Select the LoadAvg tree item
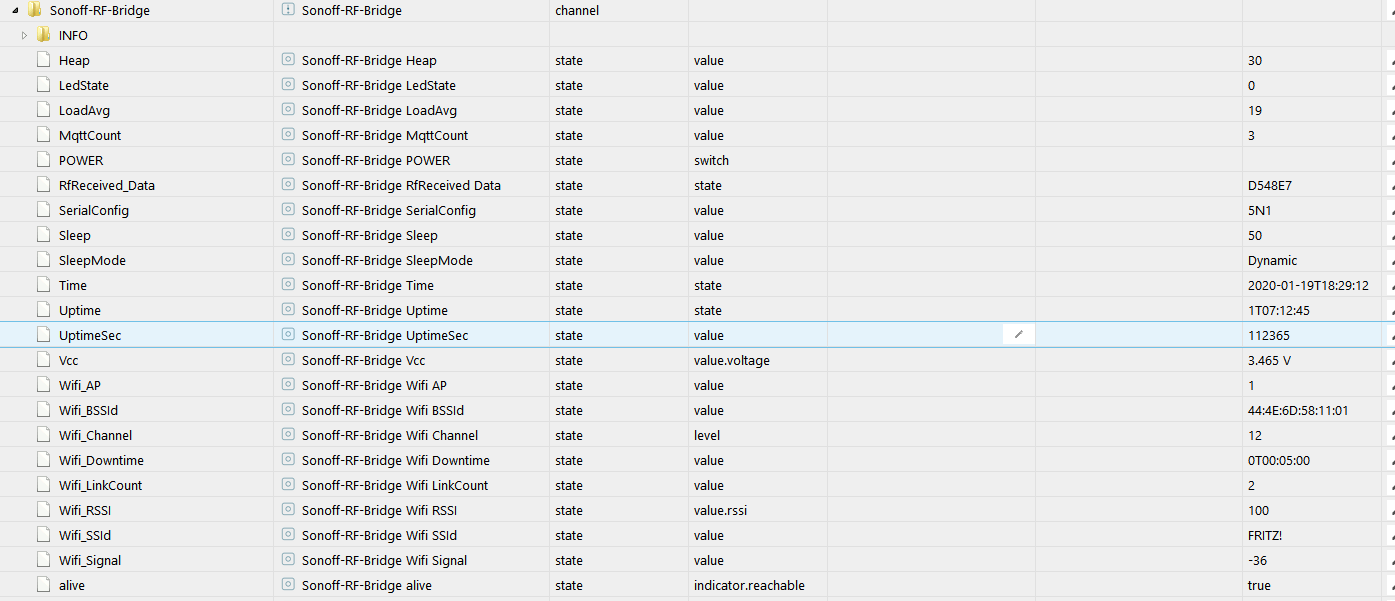The width and height of the screenshot is (1395, 601). [84, 110]
